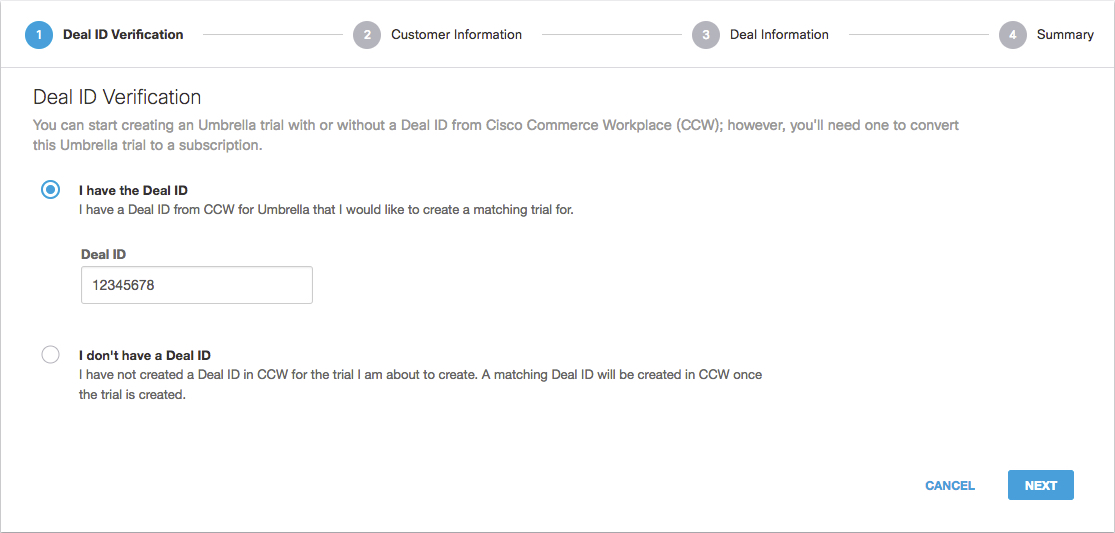Click the step 1 circle icon
This screenshot has height=533, width=1115.
click(x=38, y=35)
